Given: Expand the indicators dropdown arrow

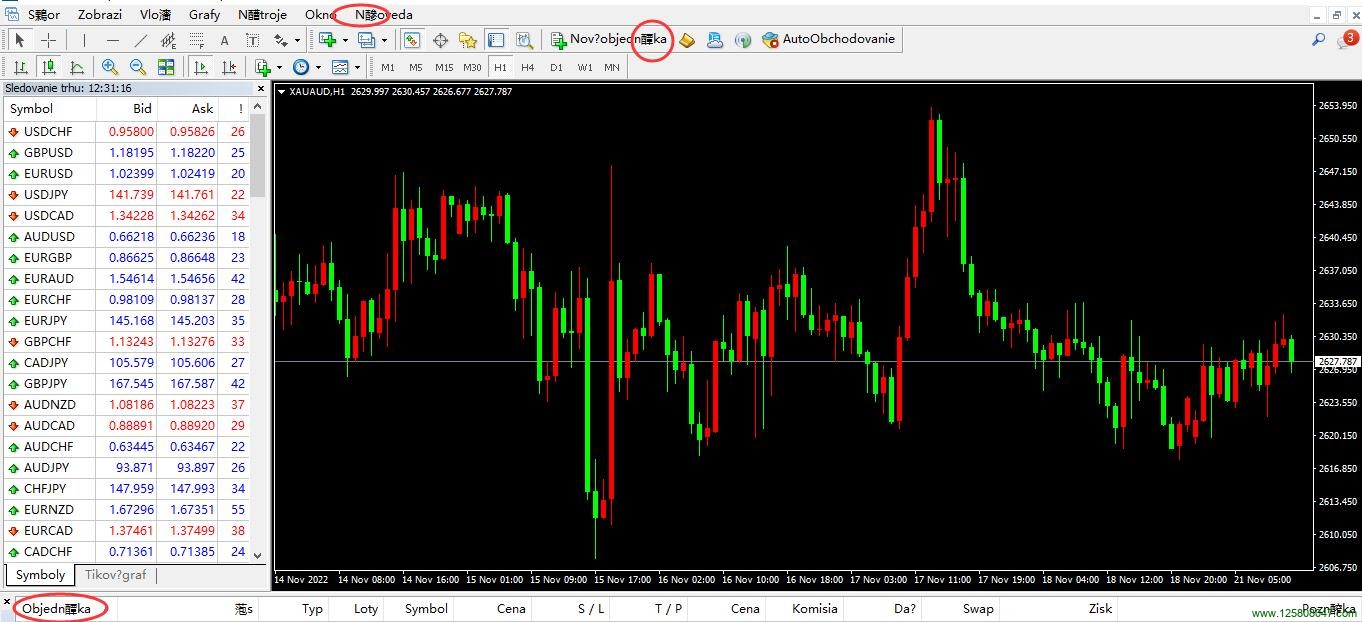Looking at the screenshot, I should point(279,68).
